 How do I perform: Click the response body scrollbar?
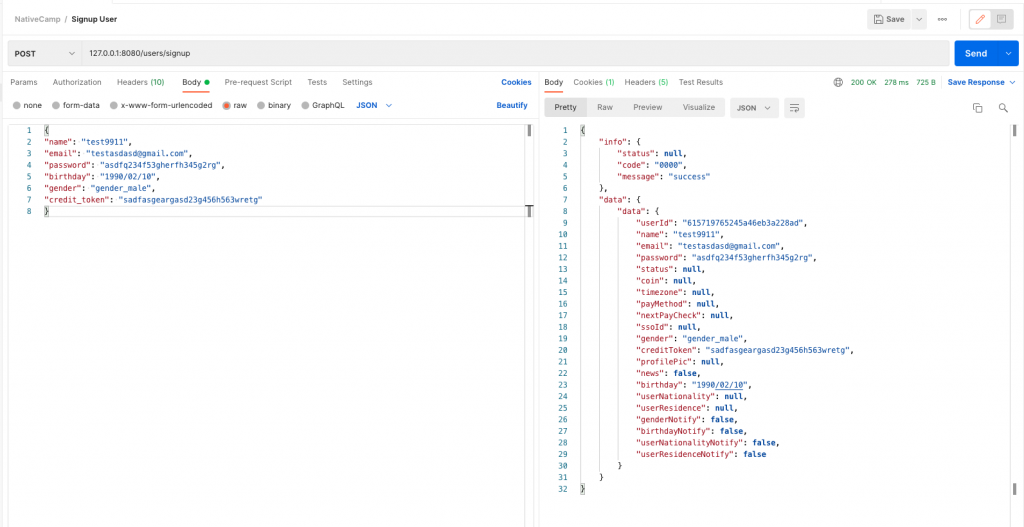click(1015, 131)
